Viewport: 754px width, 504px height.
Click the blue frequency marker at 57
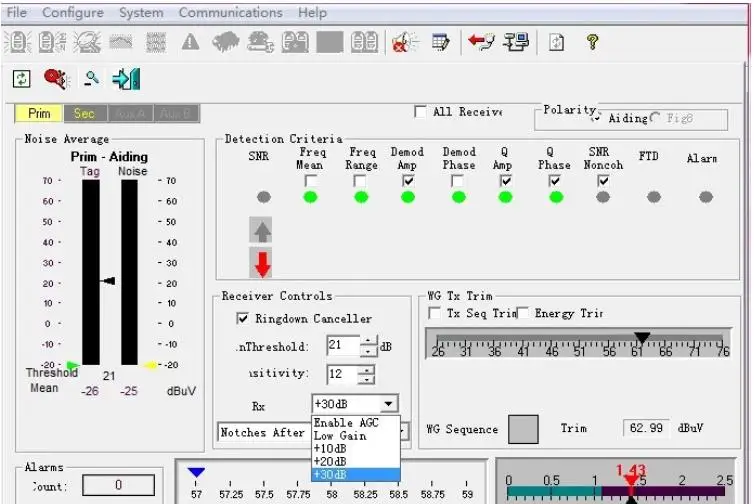pos(196,472)
